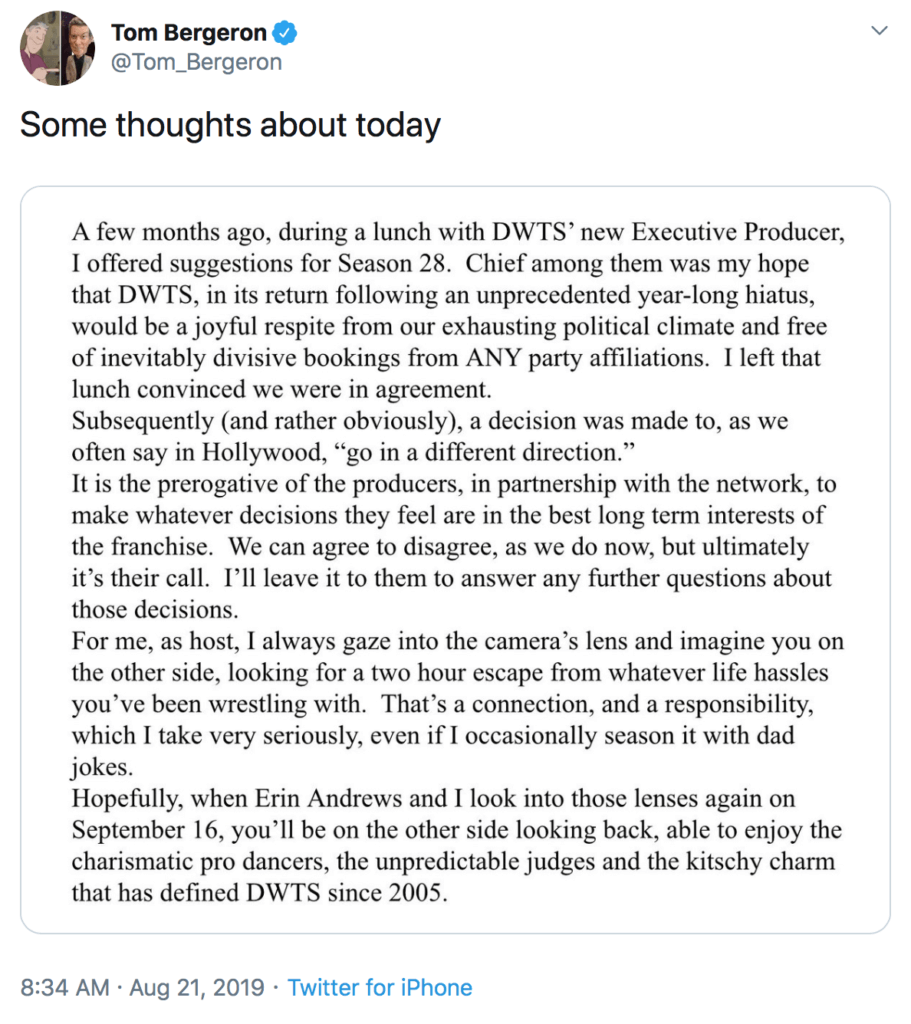Screen dimensions: 911x1024
Task: Click the @Tom_Bergeron handle
Action: pos(196,62)
